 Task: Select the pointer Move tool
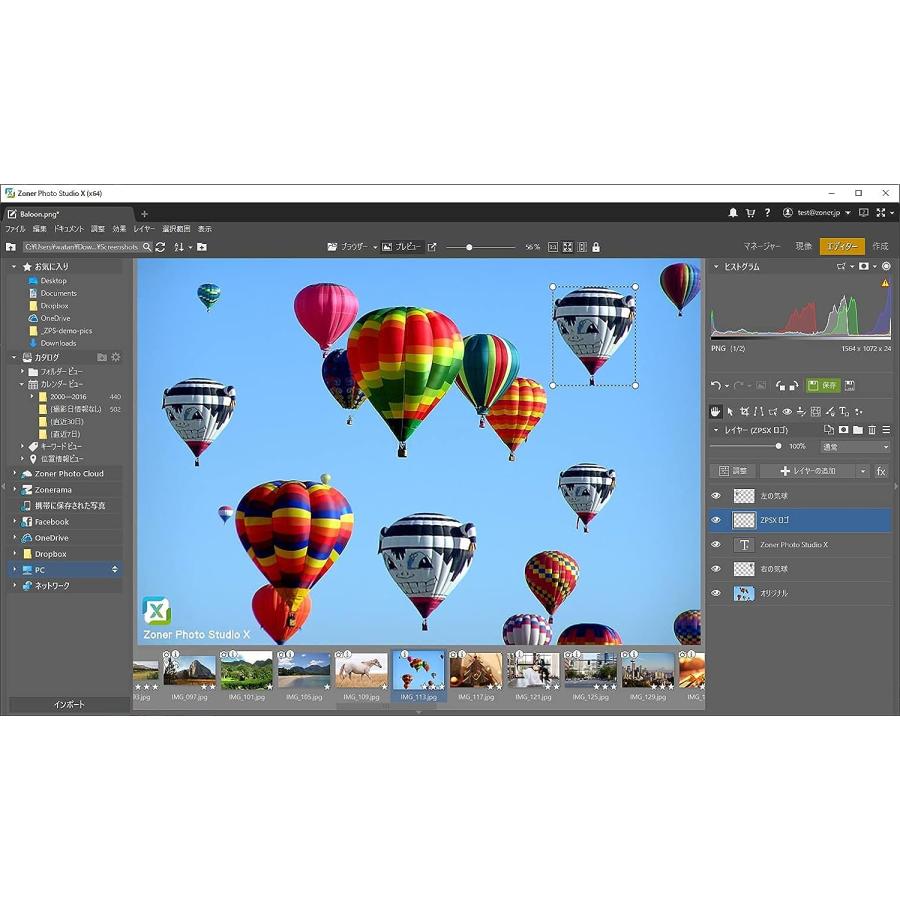click(730, 411)
